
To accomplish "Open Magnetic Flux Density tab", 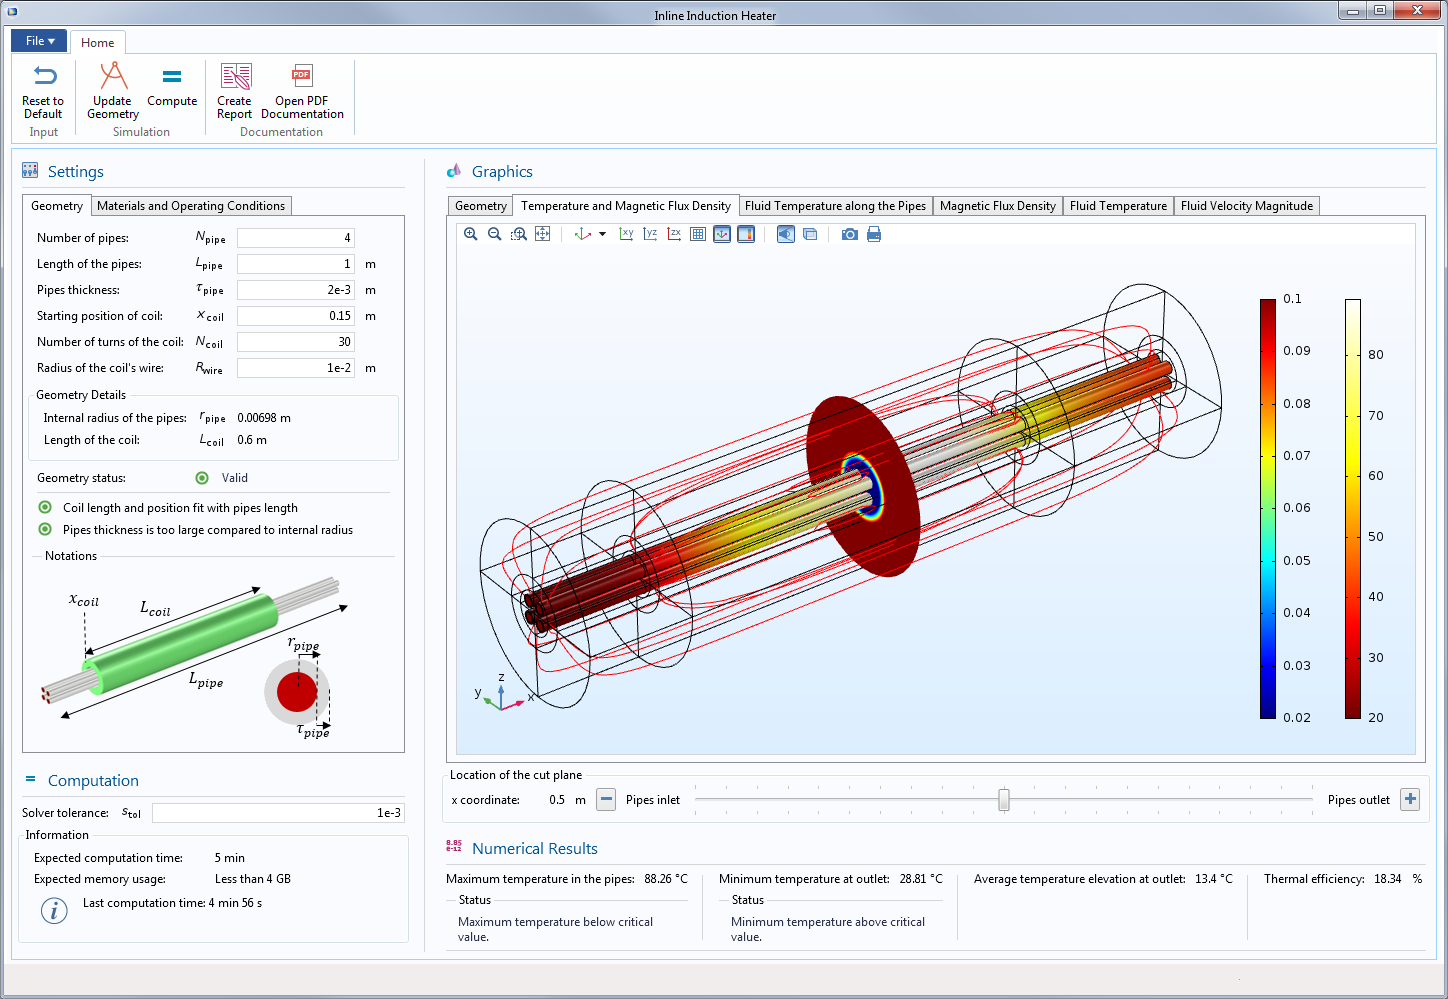I will (x=998, y=206).
